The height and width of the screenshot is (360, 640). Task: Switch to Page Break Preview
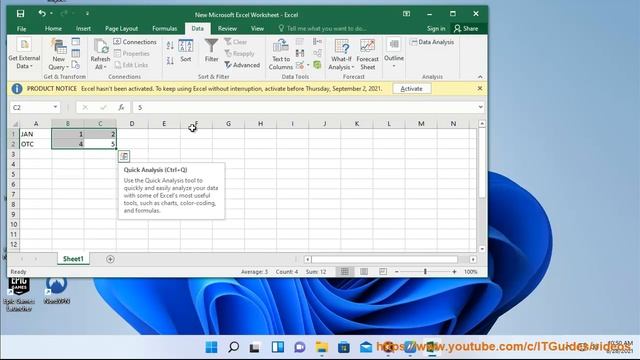[x=382, y=271]
